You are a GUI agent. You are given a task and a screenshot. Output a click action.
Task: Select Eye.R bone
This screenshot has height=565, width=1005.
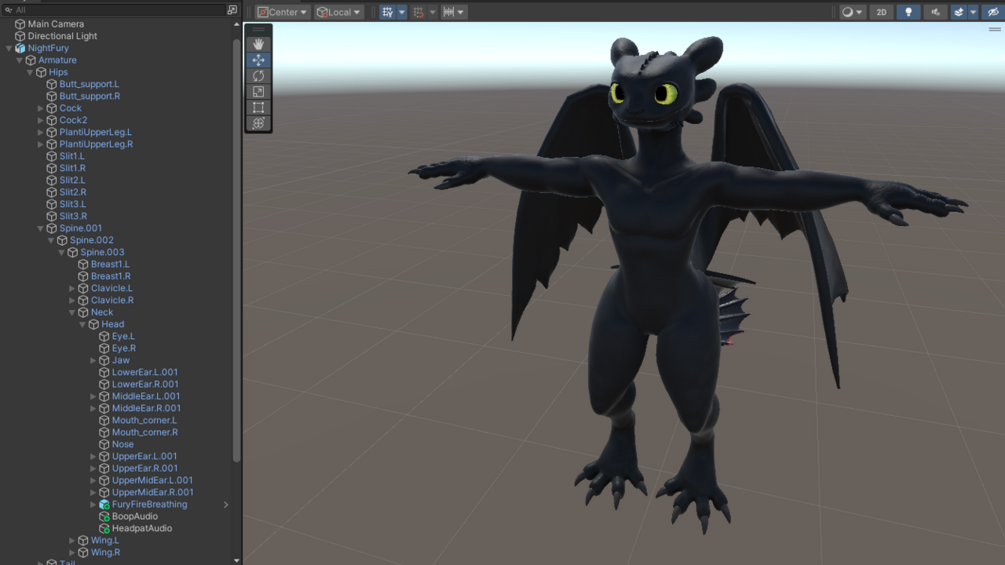coord(124,348)
